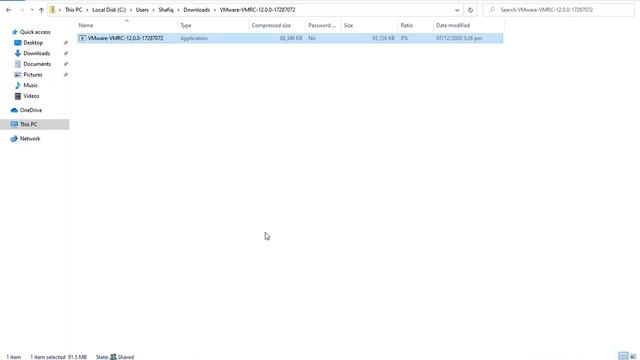Navigate to Shafiq breadcrumb
This screenshot has height=360, width=640.
click(166, 10)
